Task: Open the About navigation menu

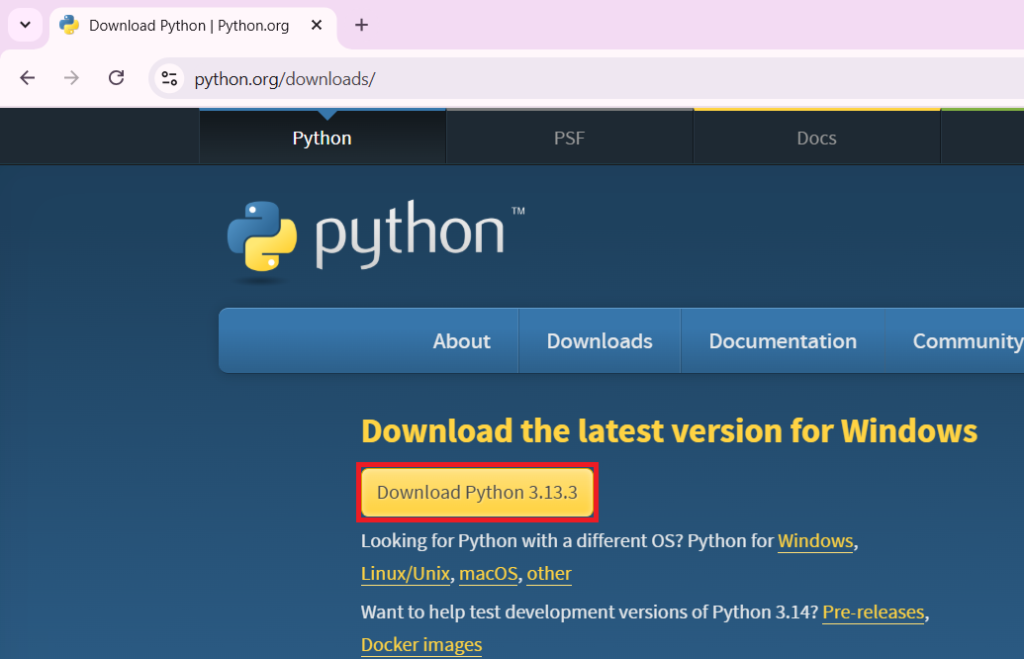Action: tap(461, 341)
